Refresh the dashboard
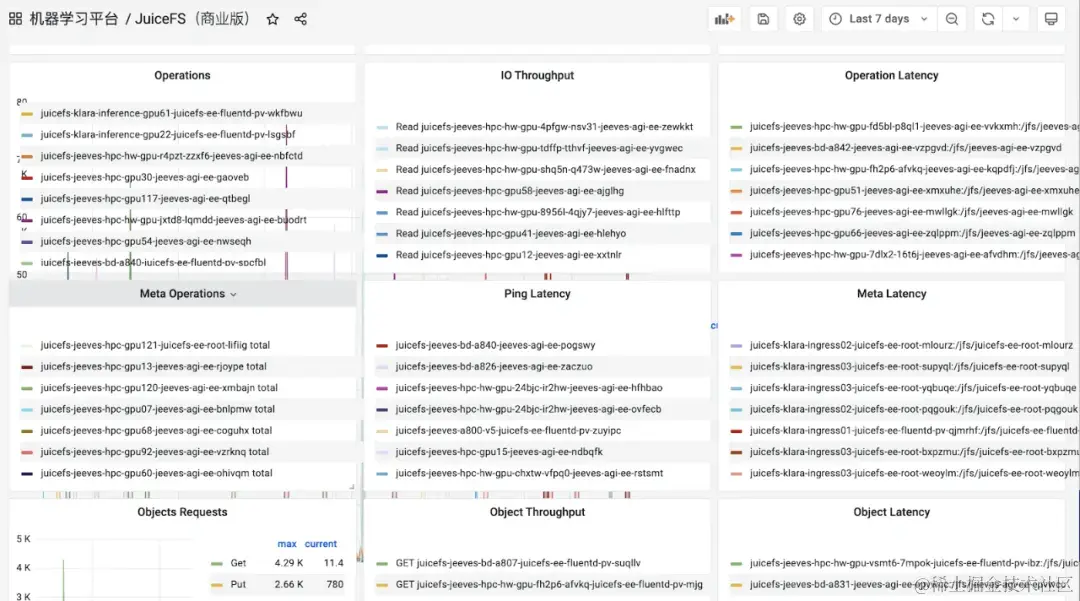Image resolution: width=1080 pixels, height=601 pixels. [x=988, y=19]
